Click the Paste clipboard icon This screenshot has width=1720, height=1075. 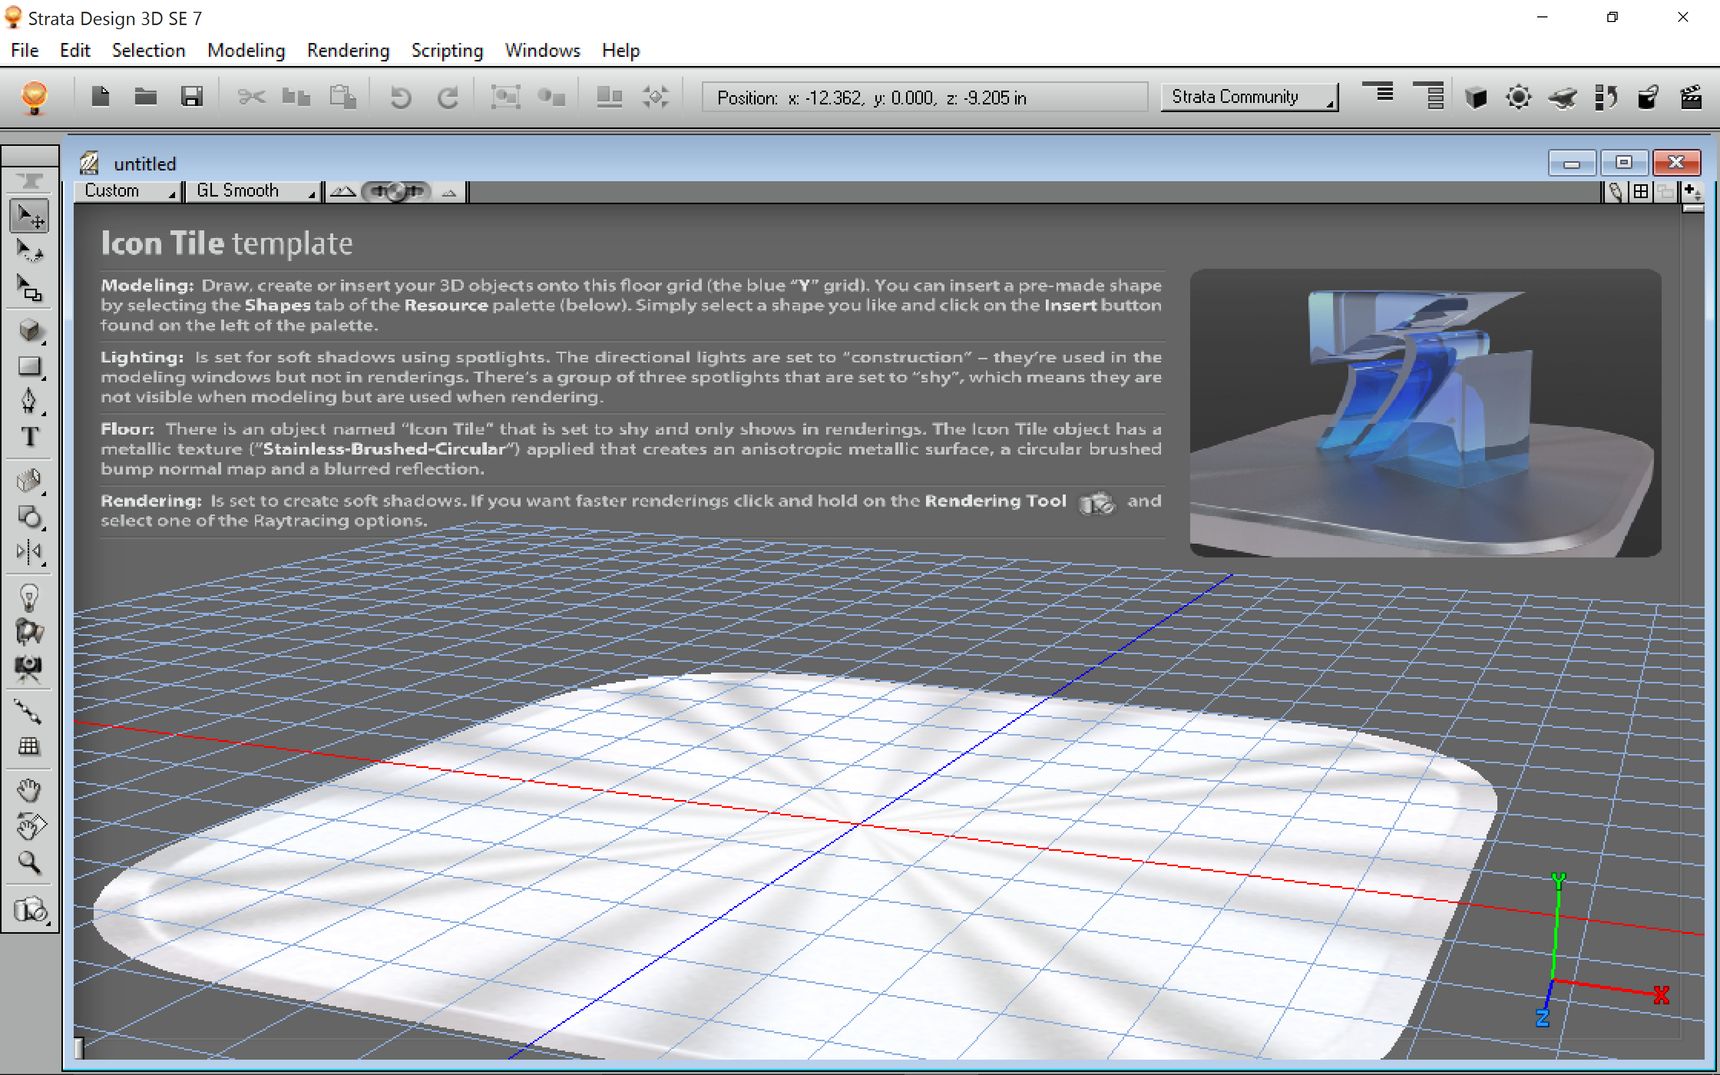(343, 97)
